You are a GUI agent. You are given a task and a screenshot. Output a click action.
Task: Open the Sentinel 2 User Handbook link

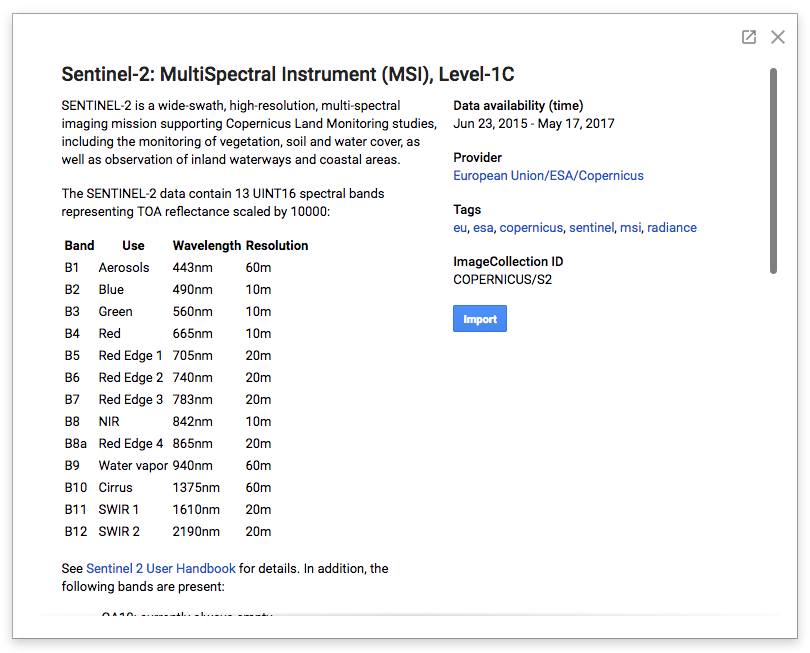pos(161,569)
